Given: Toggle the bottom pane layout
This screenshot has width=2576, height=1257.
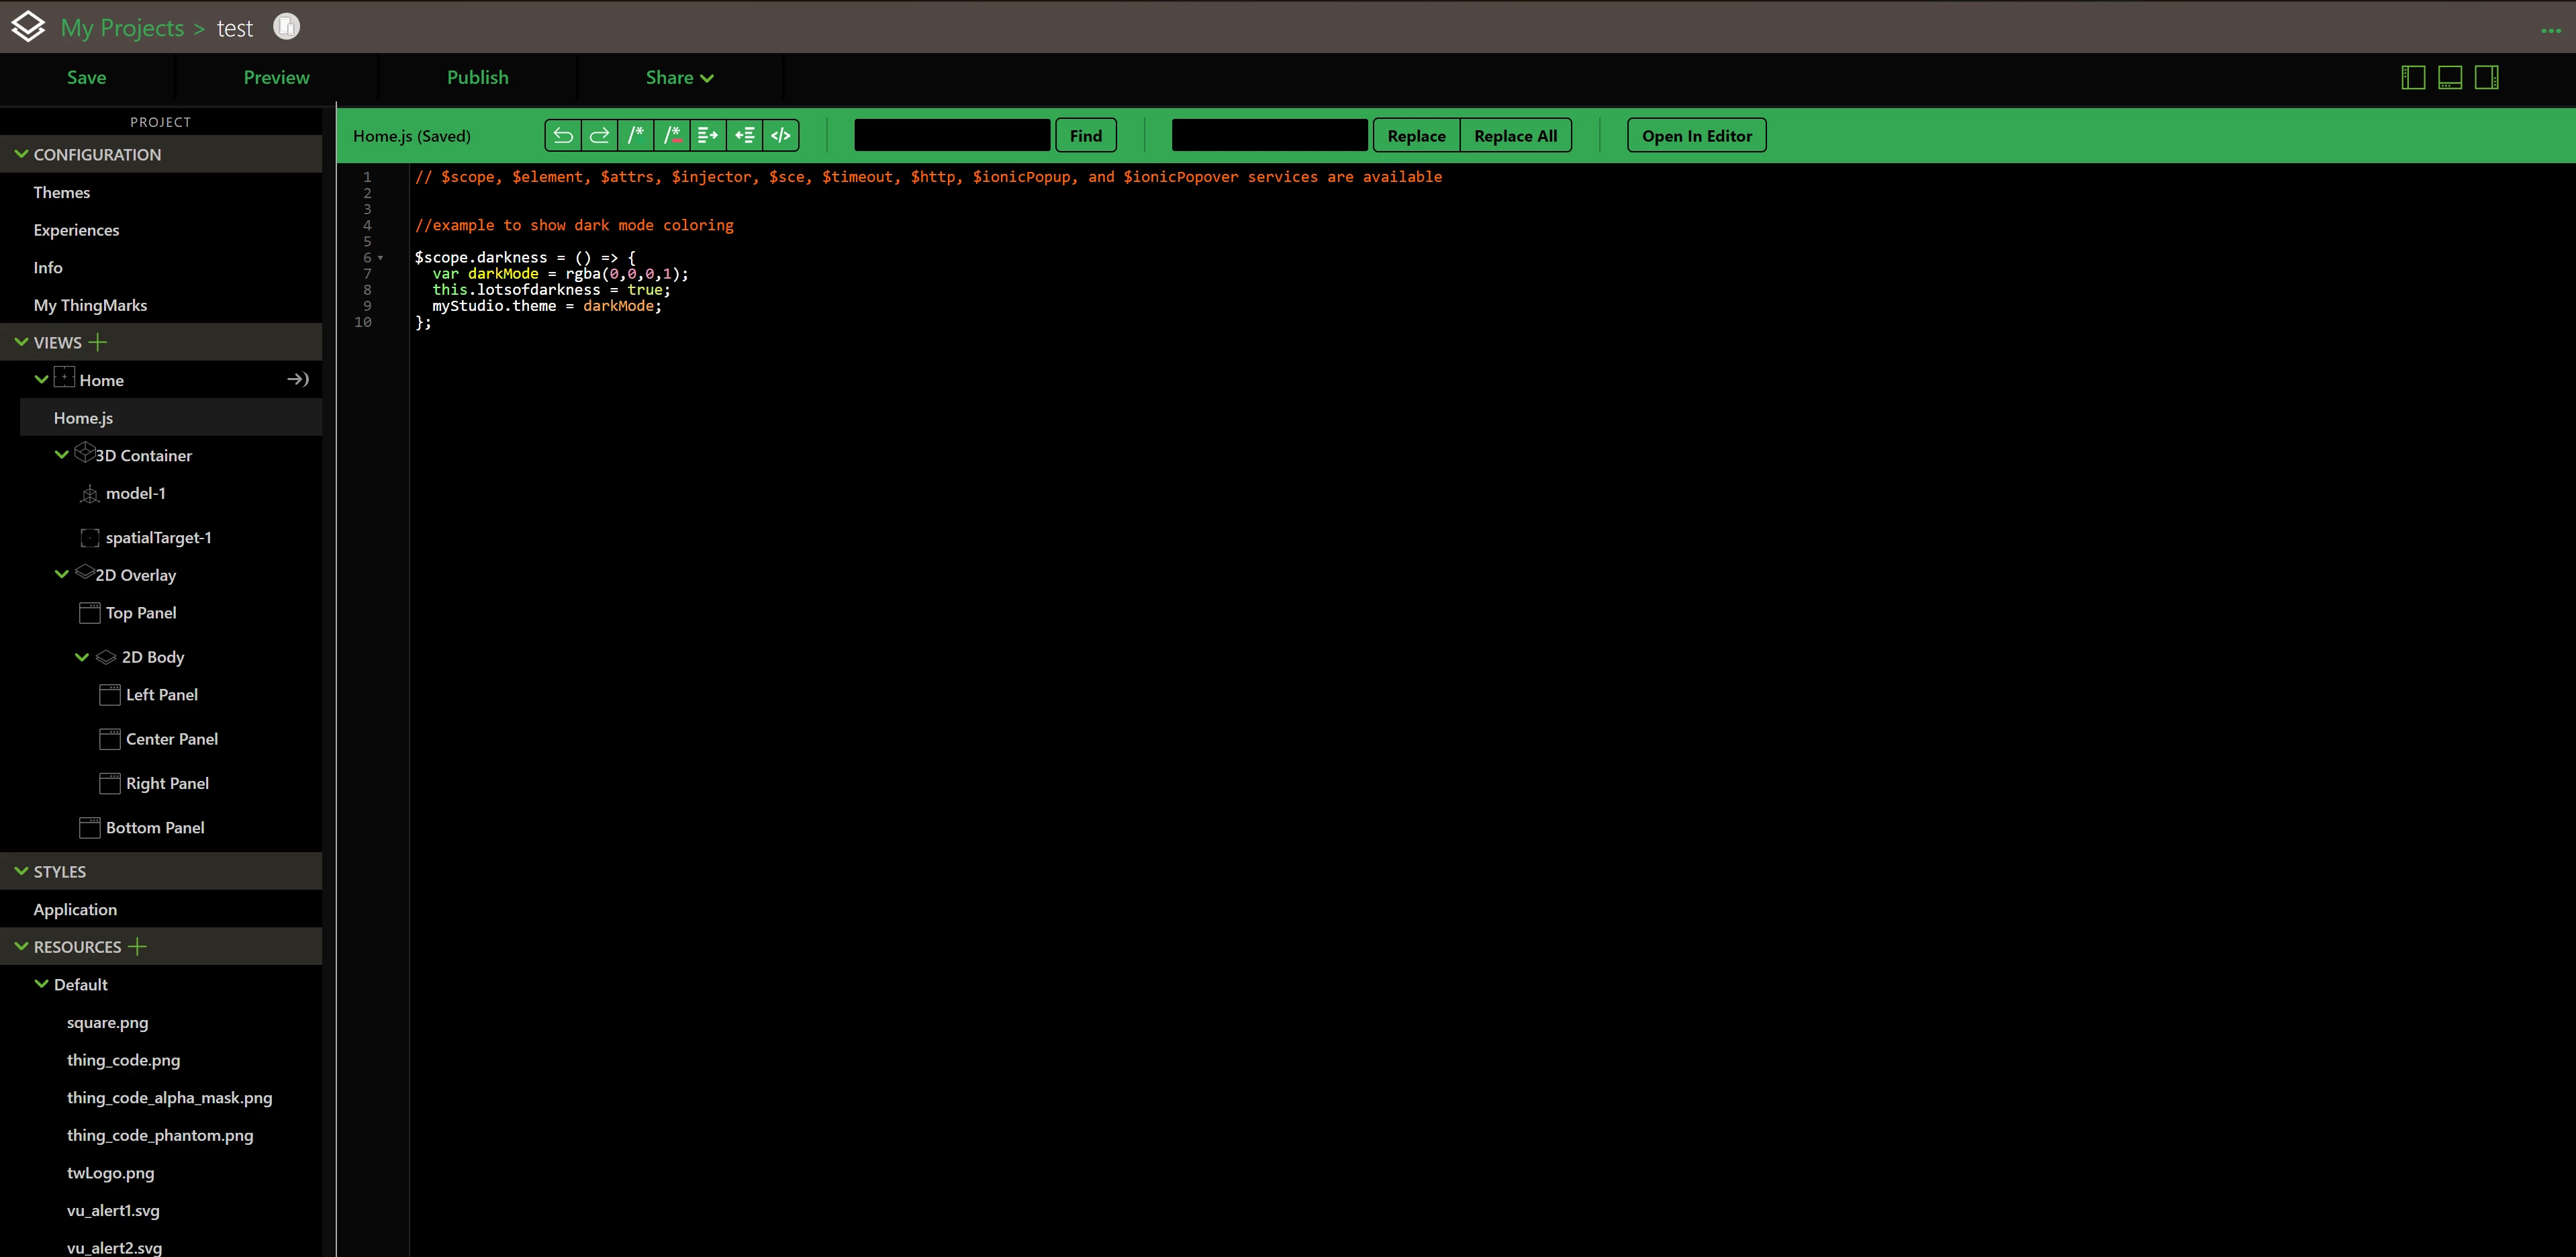Looking at the screenshot, I should tap(2450, 78).
